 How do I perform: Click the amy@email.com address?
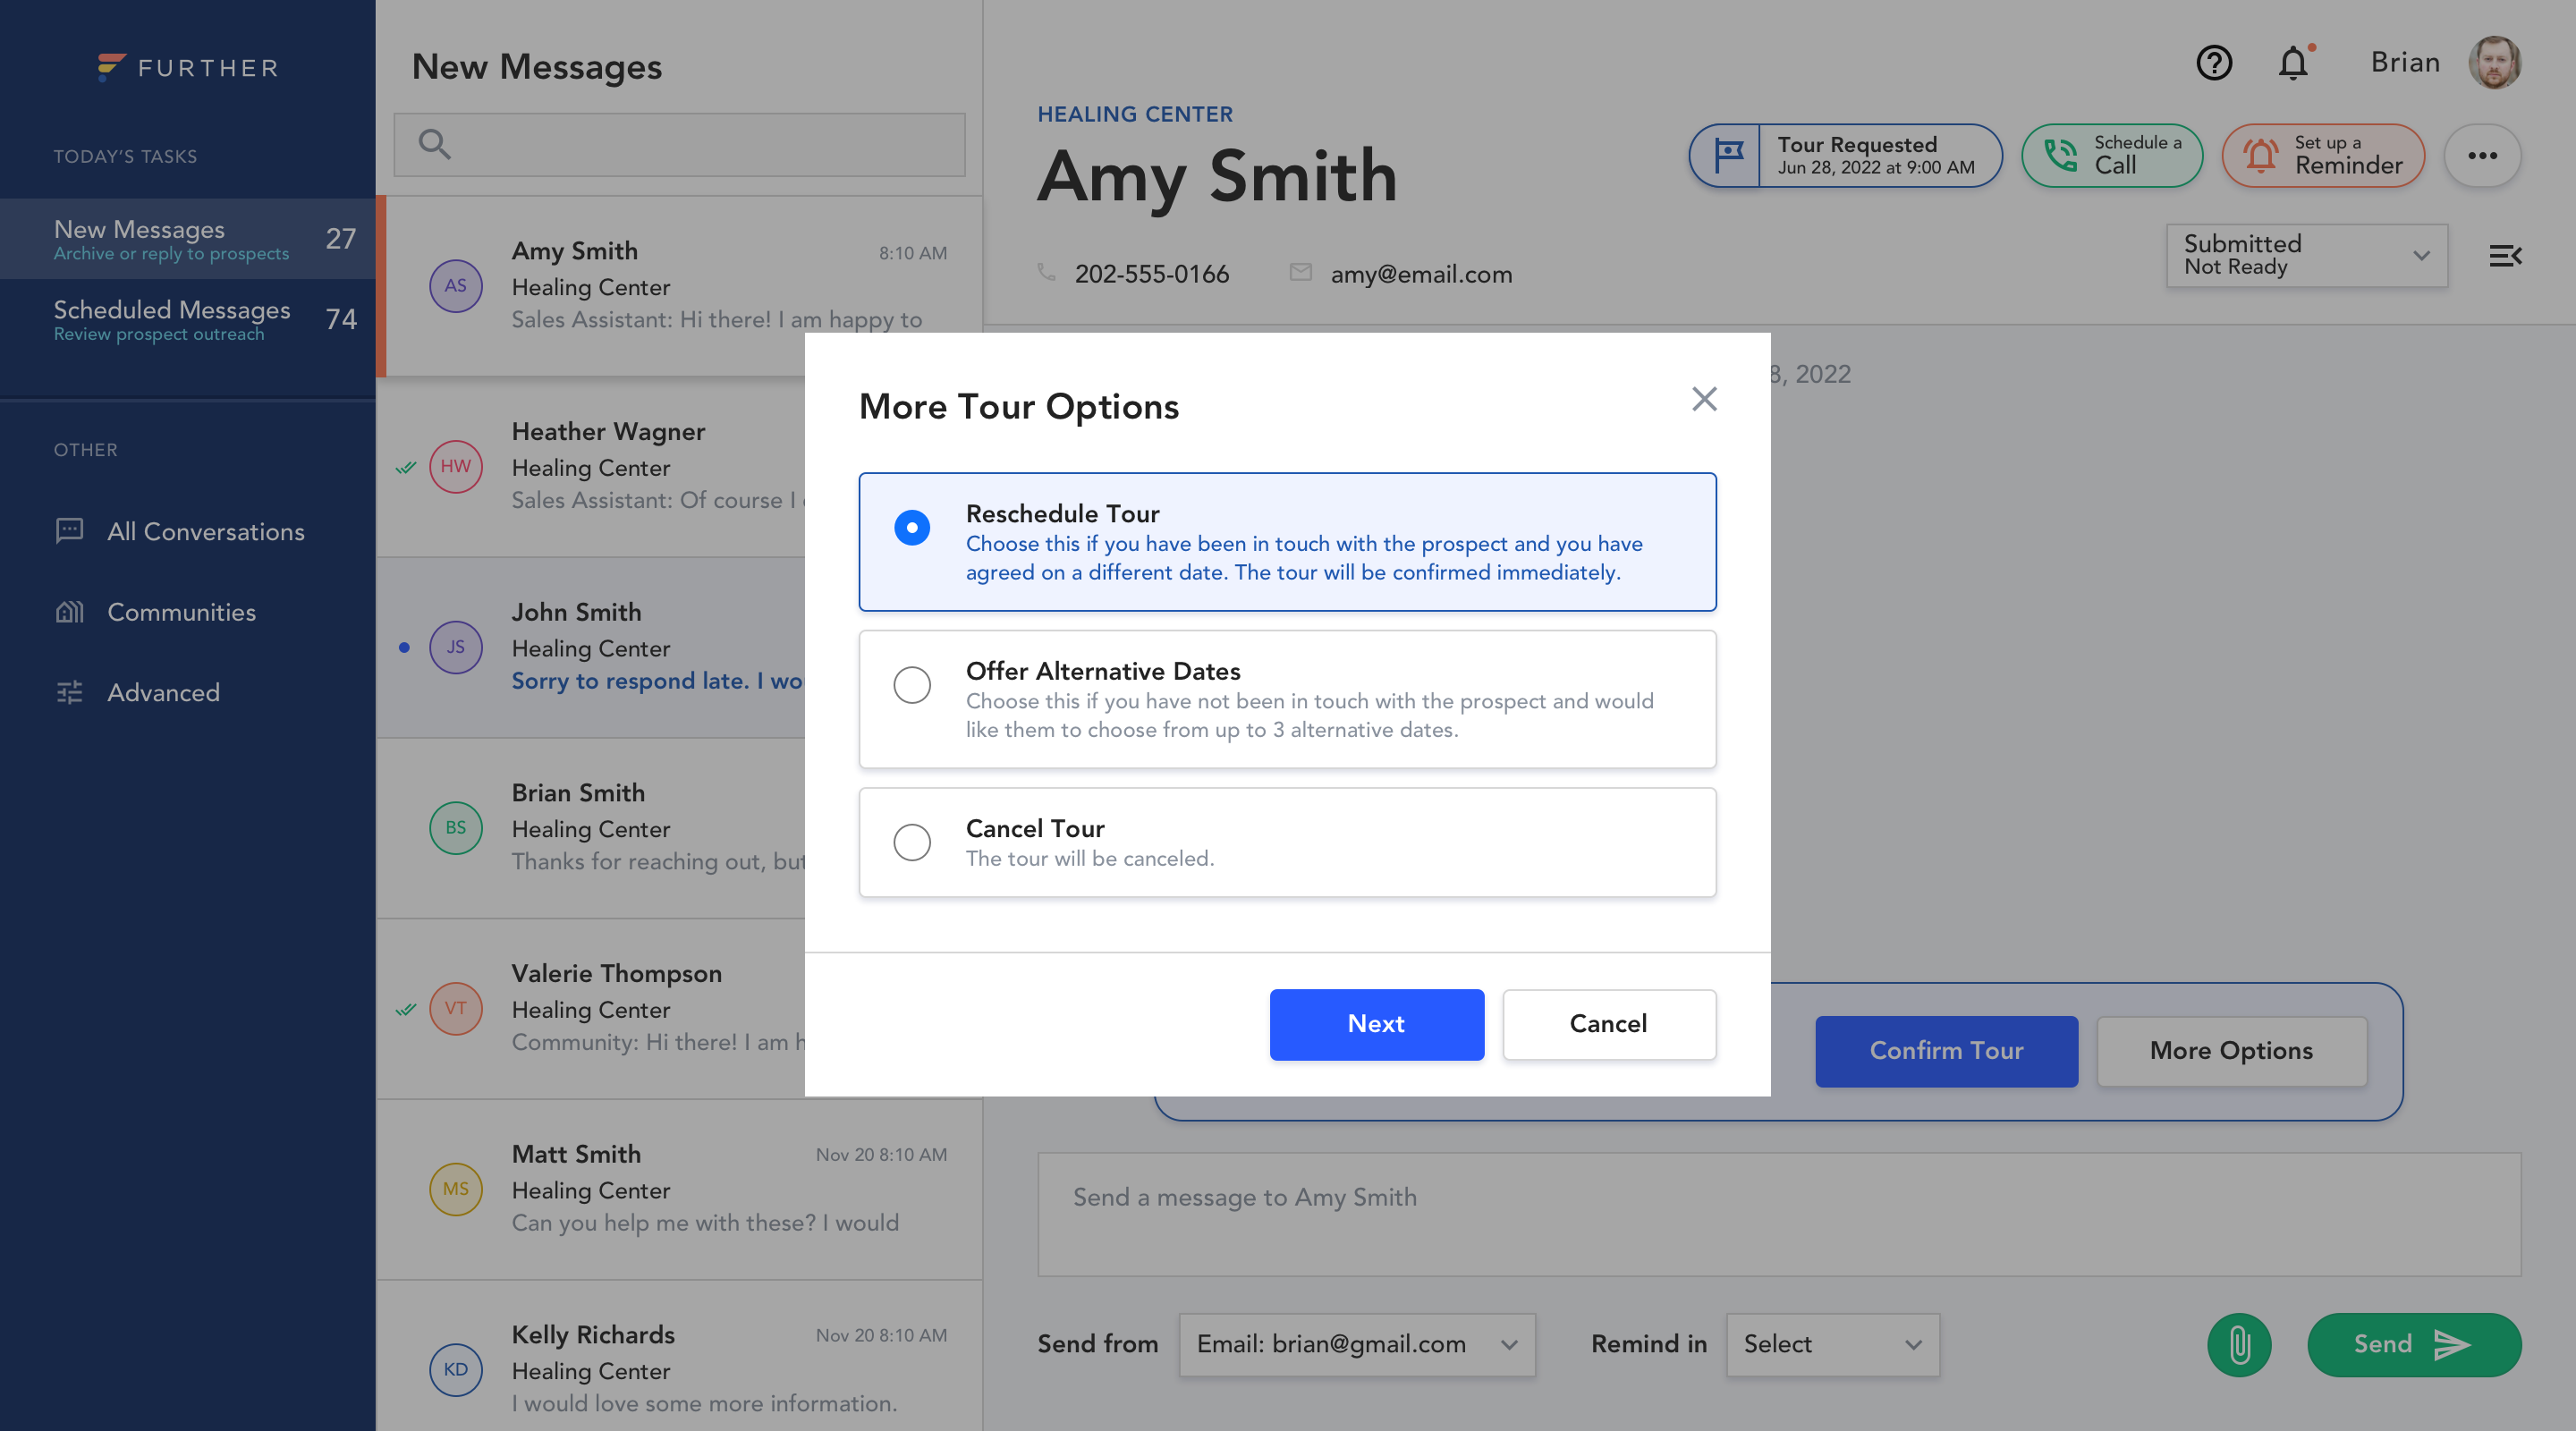[1421, 274]
